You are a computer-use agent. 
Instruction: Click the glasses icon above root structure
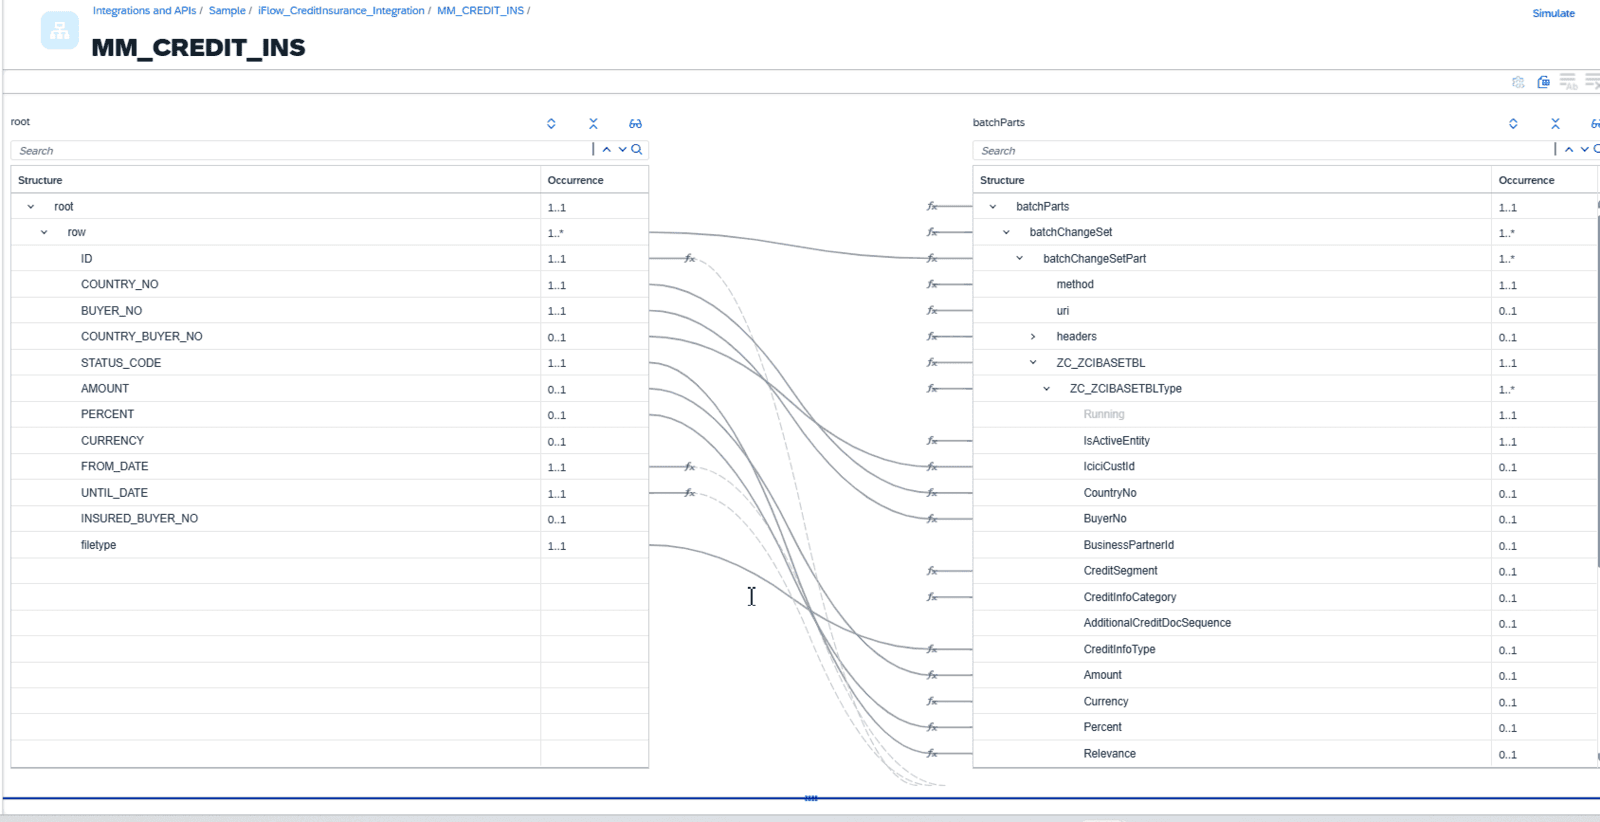(635, 124)
